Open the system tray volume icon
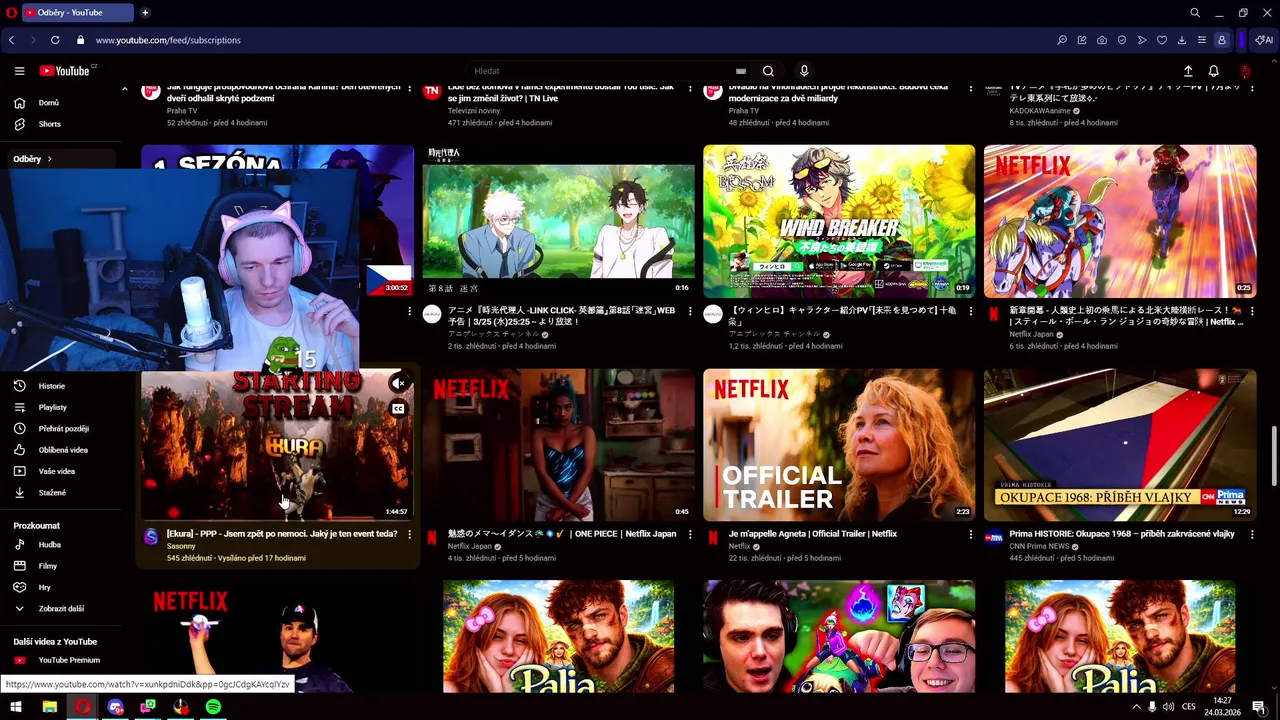This screenshot has width=1280, height=720. click(x=1168, y=707)
